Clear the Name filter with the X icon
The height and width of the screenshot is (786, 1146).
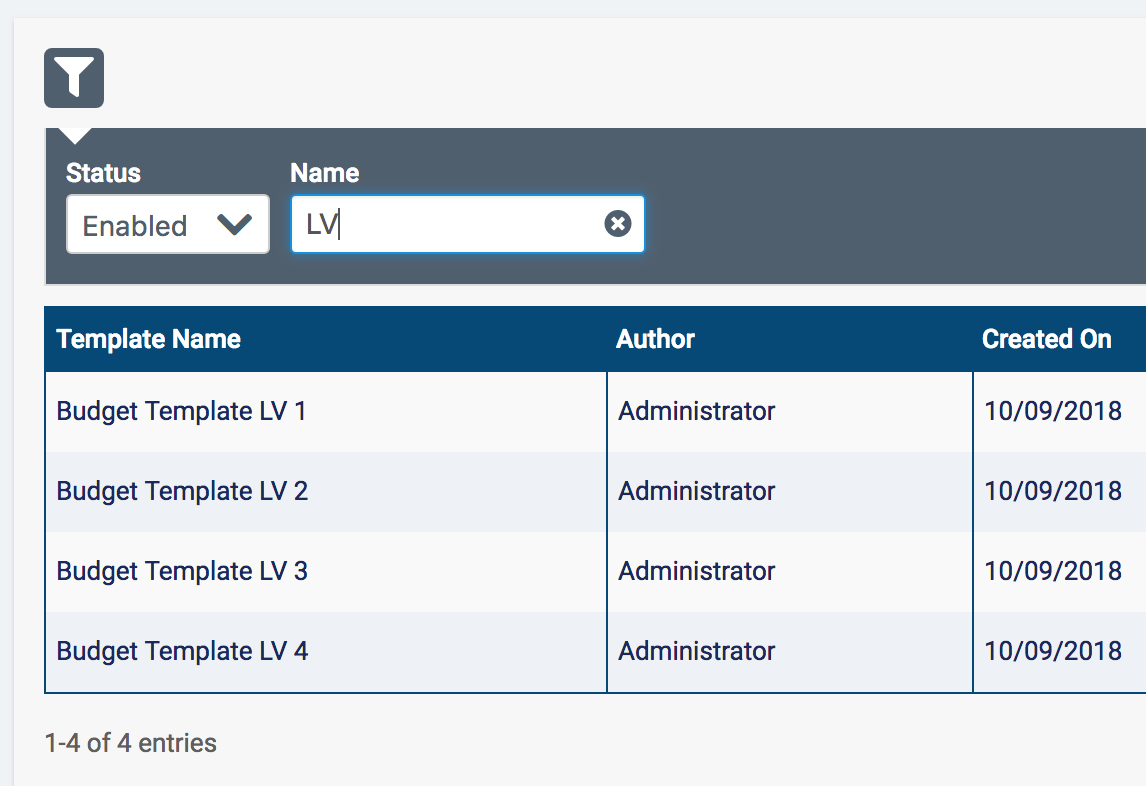[x=618, y=224]
